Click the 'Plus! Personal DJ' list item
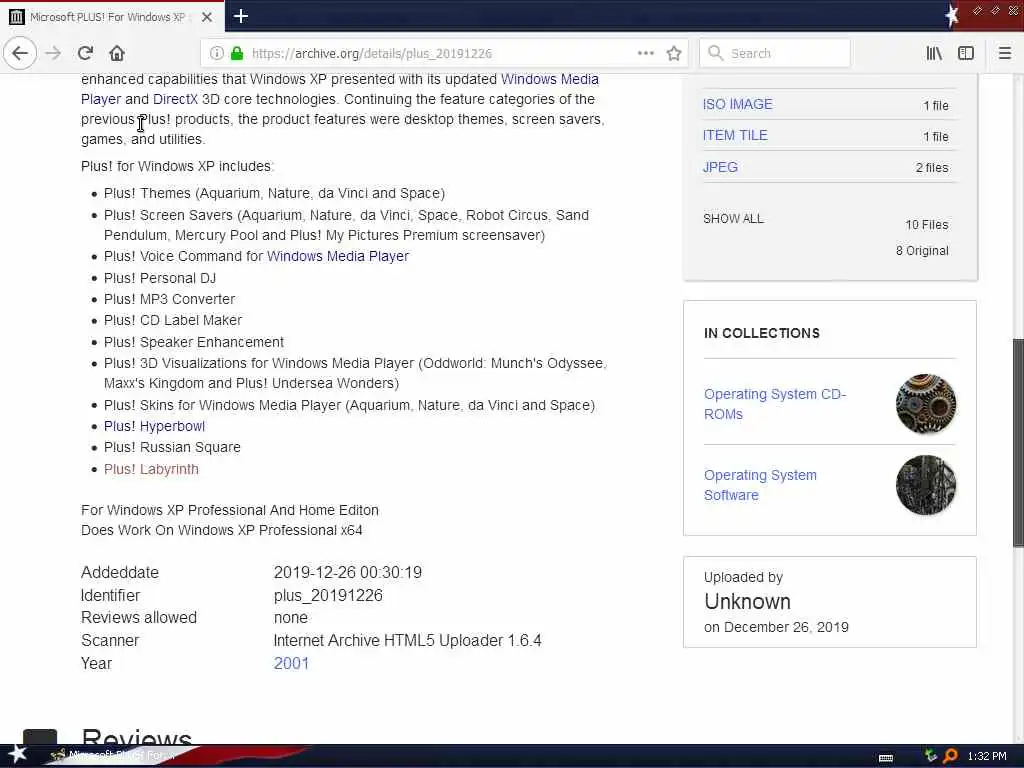This screenshot has width=1024, height=768. (x=160, y=278)
